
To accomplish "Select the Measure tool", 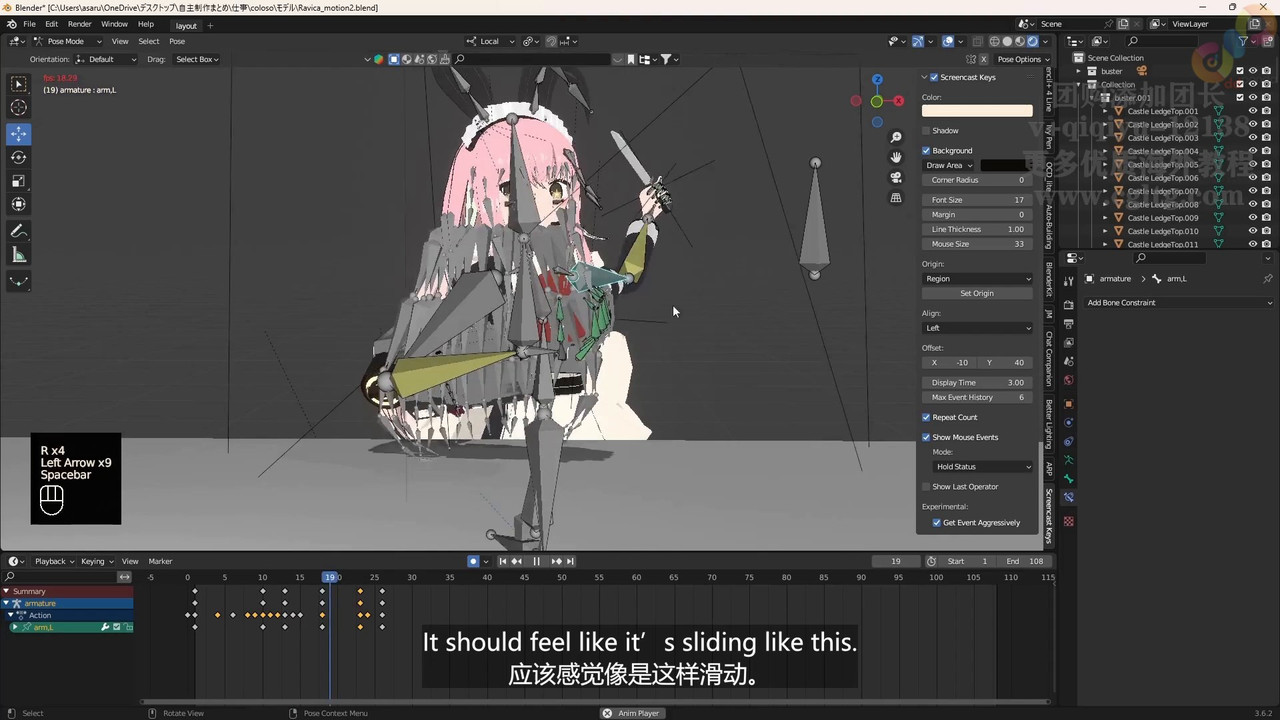I will [19, 255].
